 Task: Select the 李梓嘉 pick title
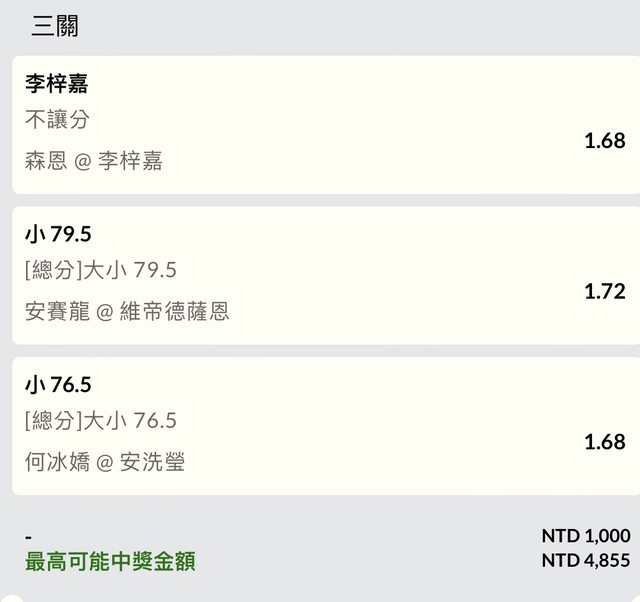pyautogui.click(x=57, y=83)
